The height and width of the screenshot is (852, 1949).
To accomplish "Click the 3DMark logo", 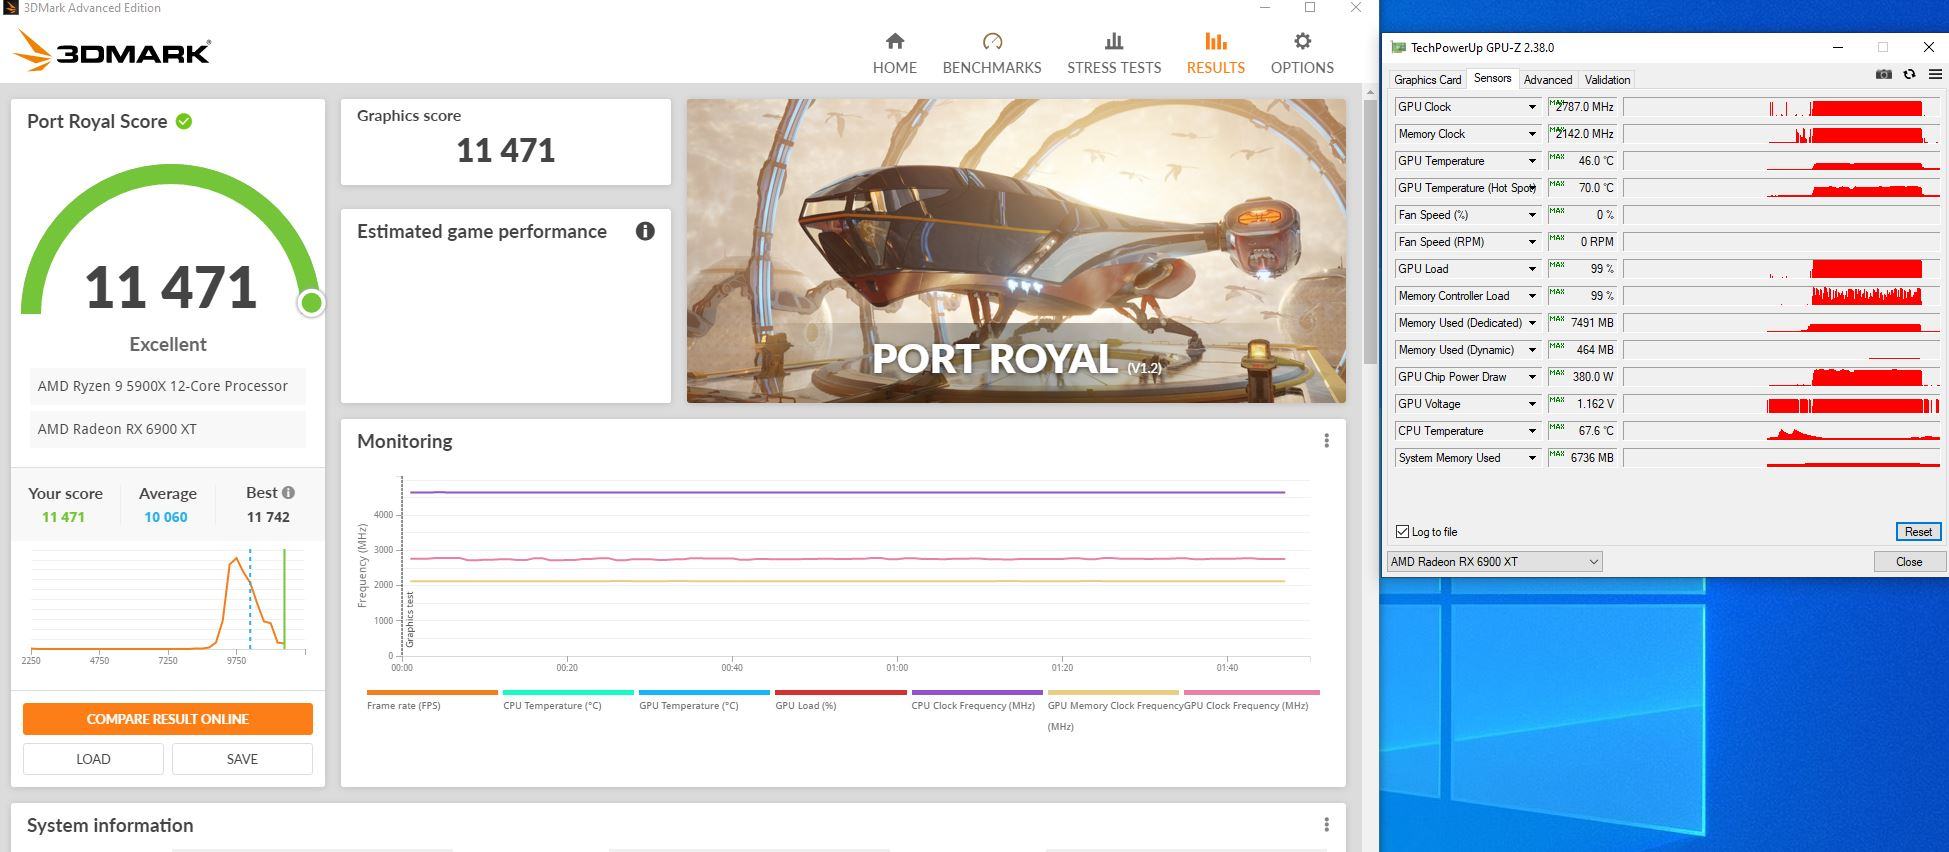I will click(x=112, y=50).
